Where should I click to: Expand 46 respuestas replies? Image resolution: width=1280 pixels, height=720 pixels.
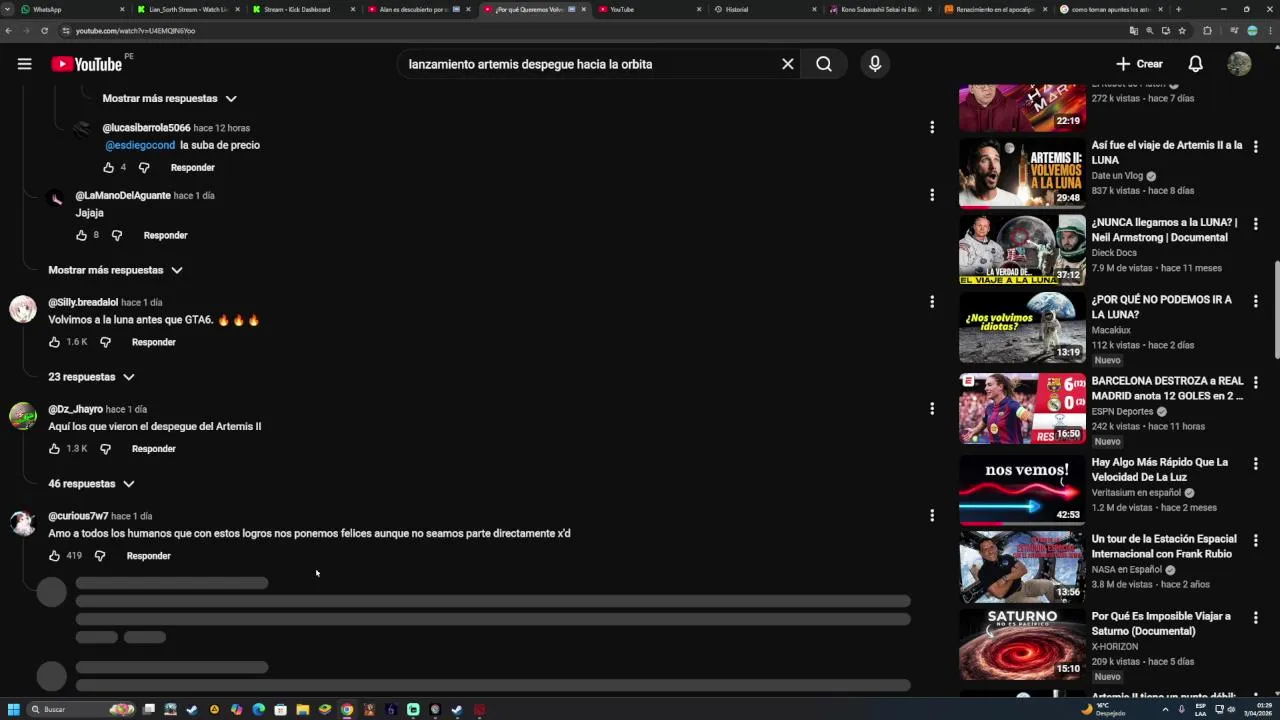(91, 484)
